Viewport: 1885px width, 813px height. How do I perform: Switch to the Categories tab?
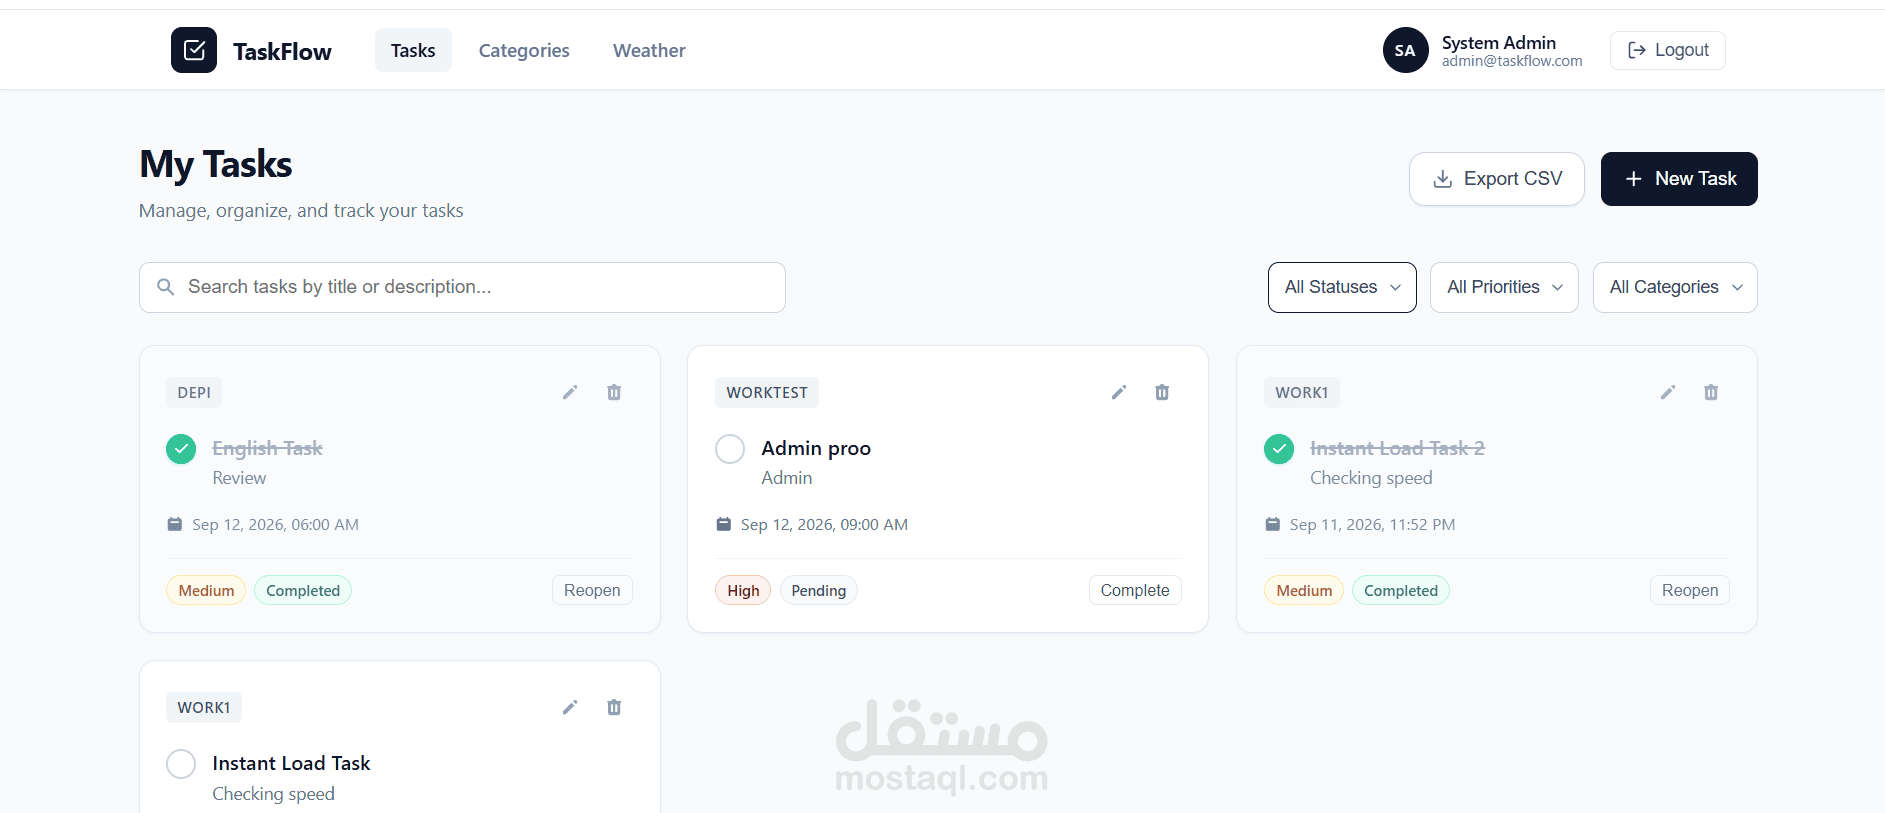click(524, 50)
